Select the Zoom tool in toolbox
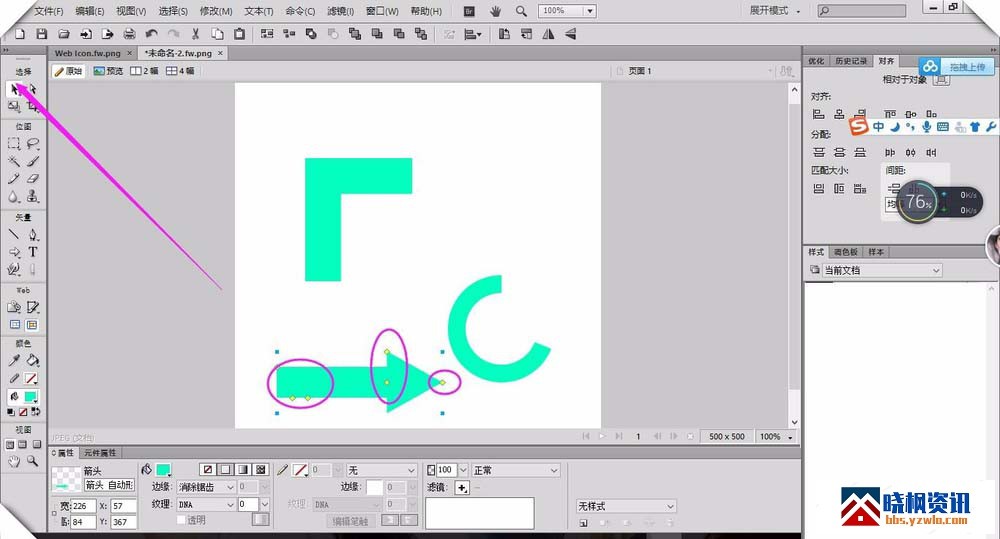The image size is (1000, 539). [x=33, y=461]
